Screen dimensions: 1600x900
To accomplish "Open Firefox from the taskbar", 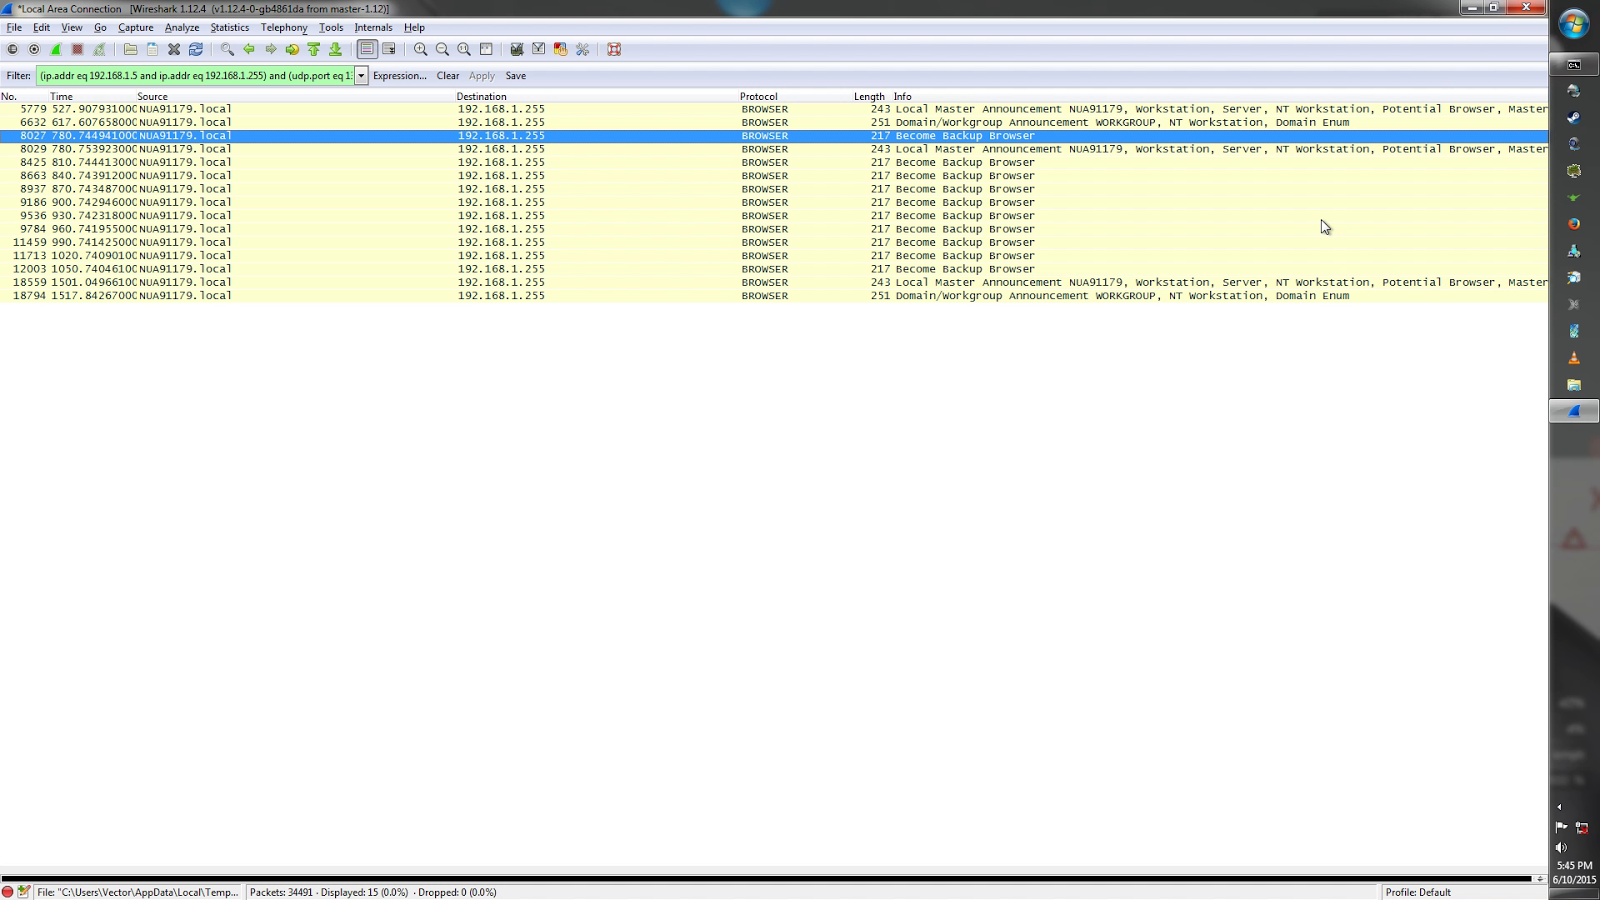I will [x=1574, y=224].
